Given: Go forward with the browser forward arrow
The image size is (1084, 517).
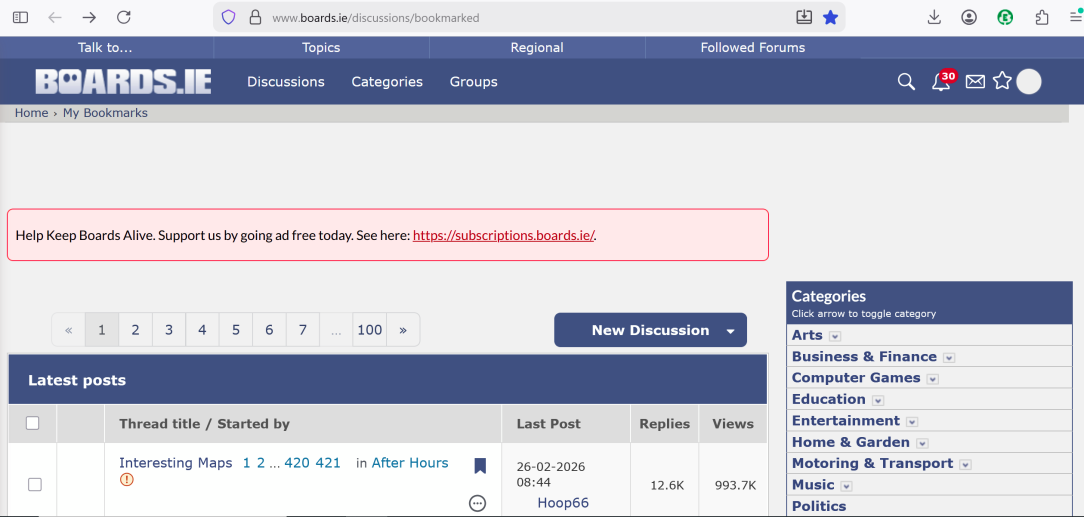Looking at the screenshot, I should coord(89,17).
